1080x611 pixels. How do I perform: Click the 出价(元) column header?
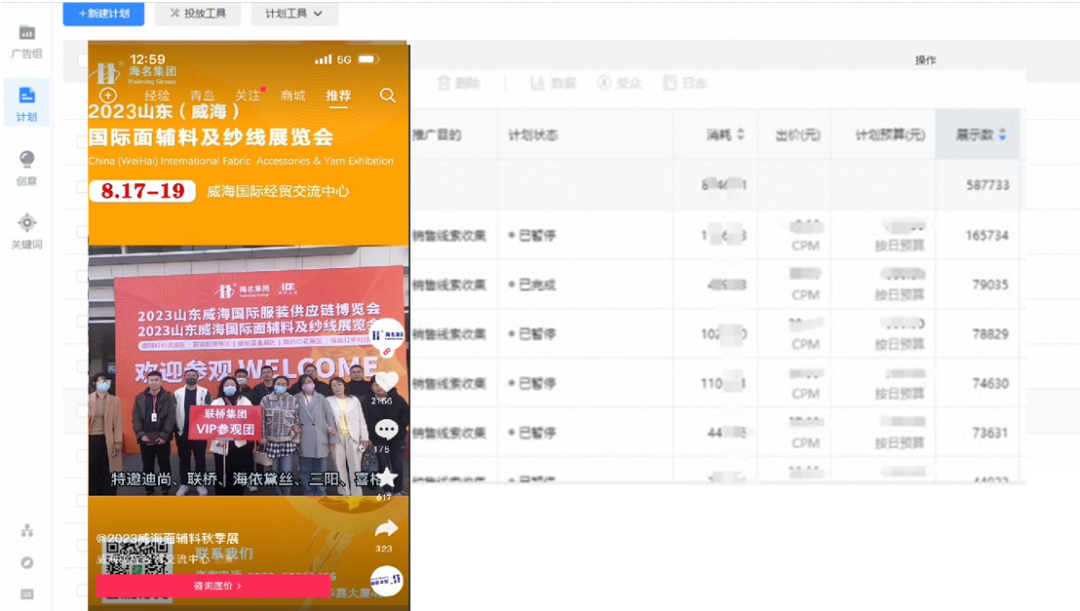point(797,135)
